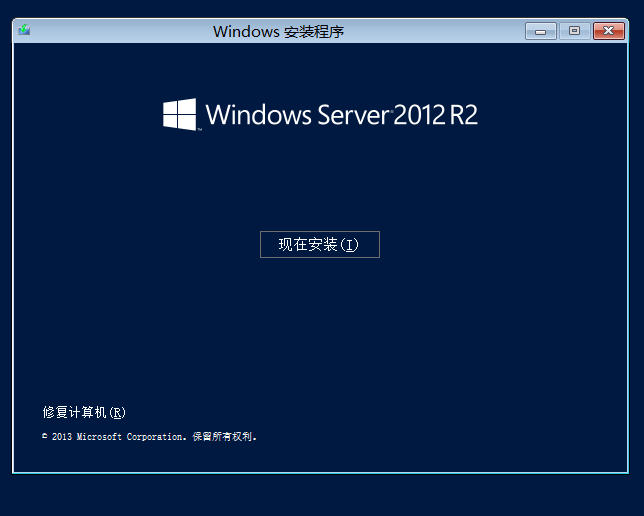Close the Windows 安装程序 window
The image size is (644, 516).
coord(609,31)
